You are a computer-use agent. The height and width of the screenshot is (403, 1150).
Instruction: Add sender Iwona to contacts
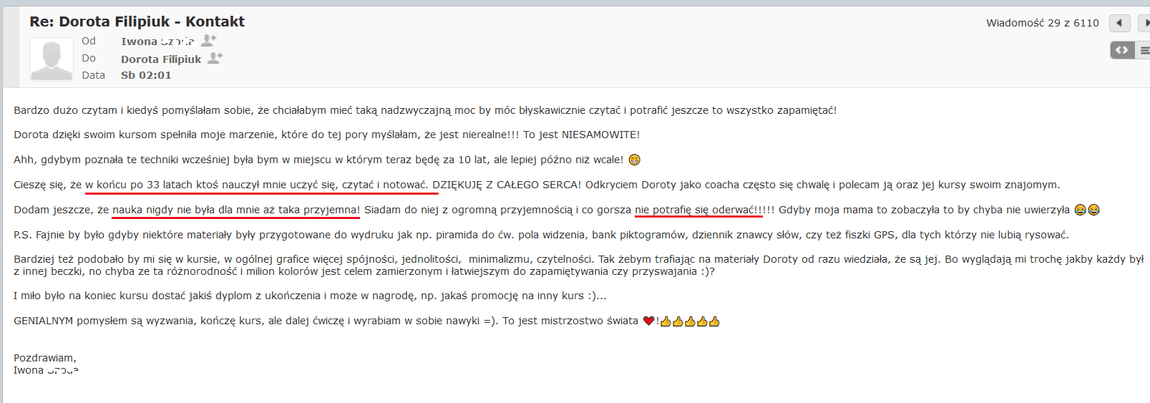point(208,41)
